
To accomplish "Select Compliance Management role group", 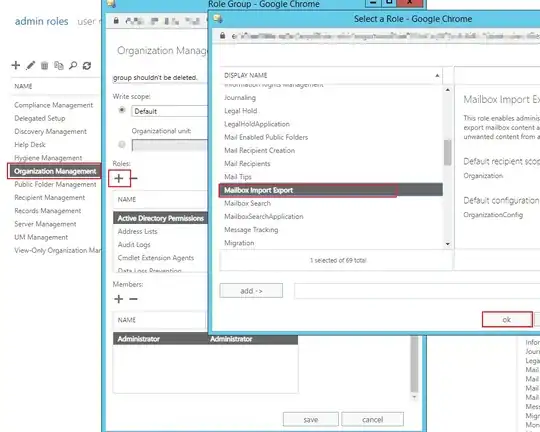I will pyautogui.click(x=54, y=105).
